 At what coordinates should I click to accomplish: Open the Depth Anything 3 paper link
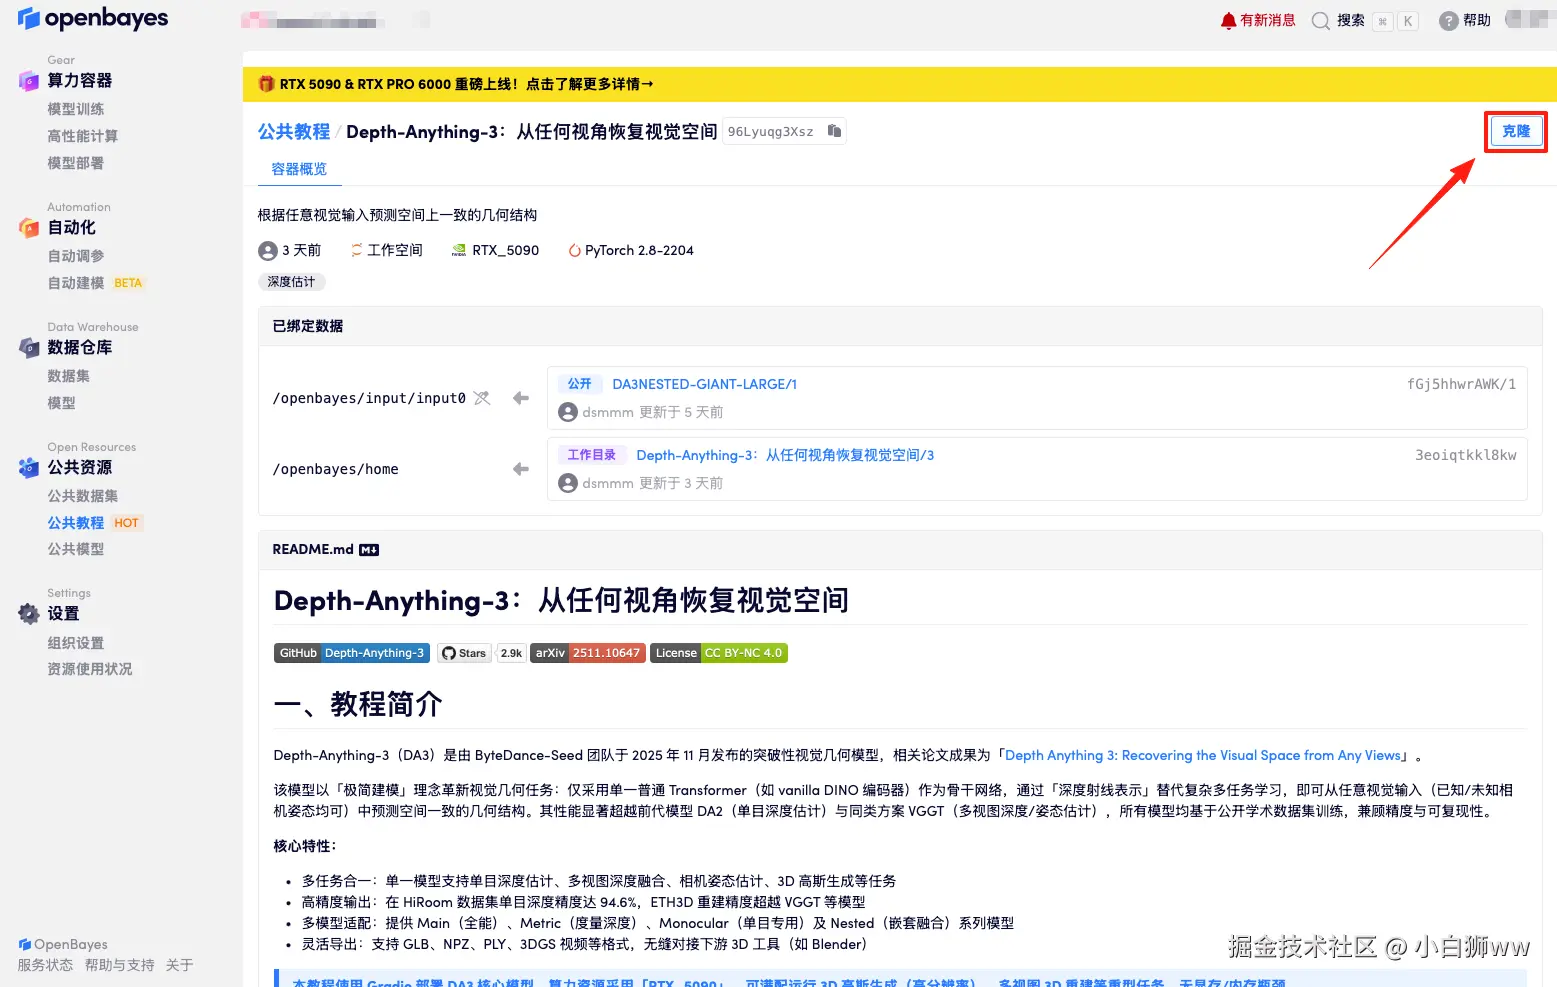[1203, 756]
